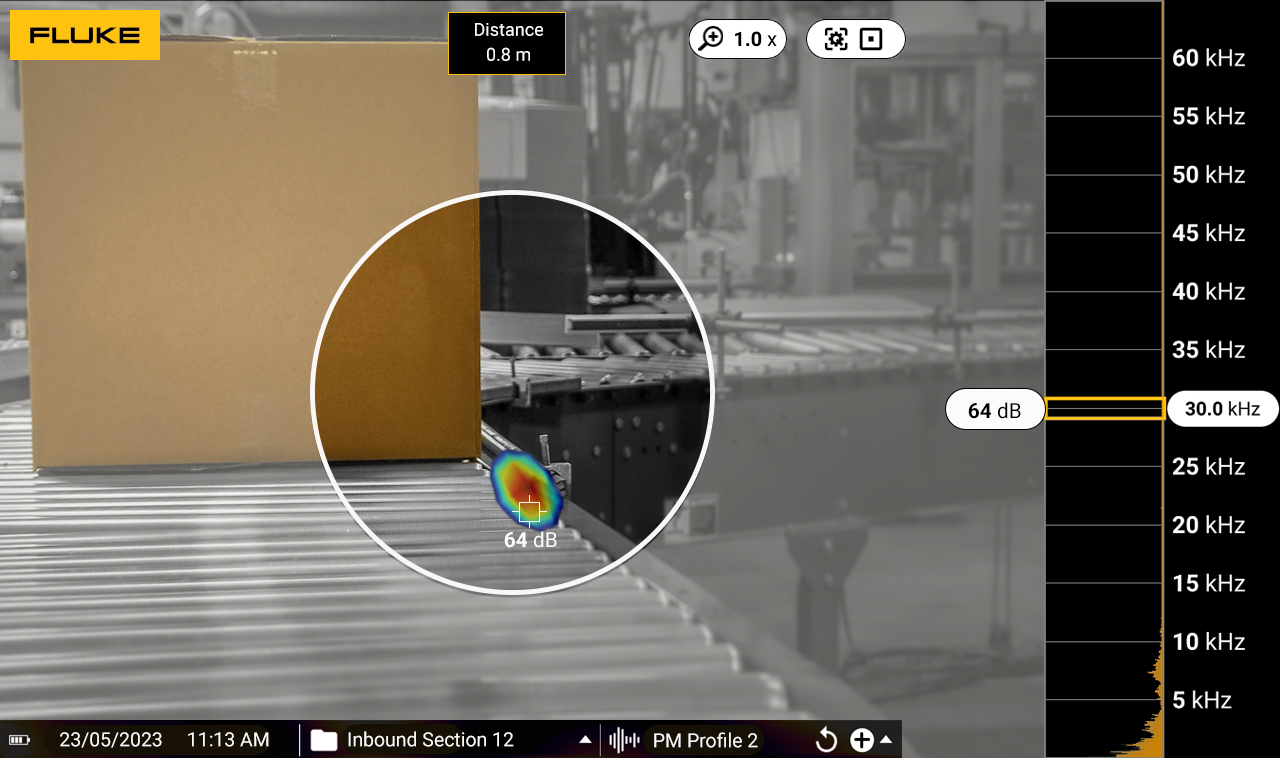
Task: Click the 64 dB level badge by the spectrum
Action: 995,410
